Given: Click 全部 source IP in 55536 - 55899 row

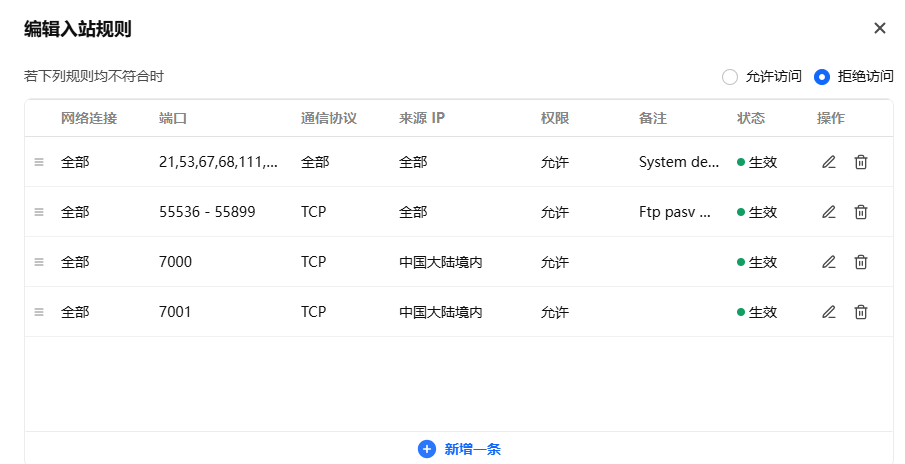Looking at the screenshot, I should 413,212.
